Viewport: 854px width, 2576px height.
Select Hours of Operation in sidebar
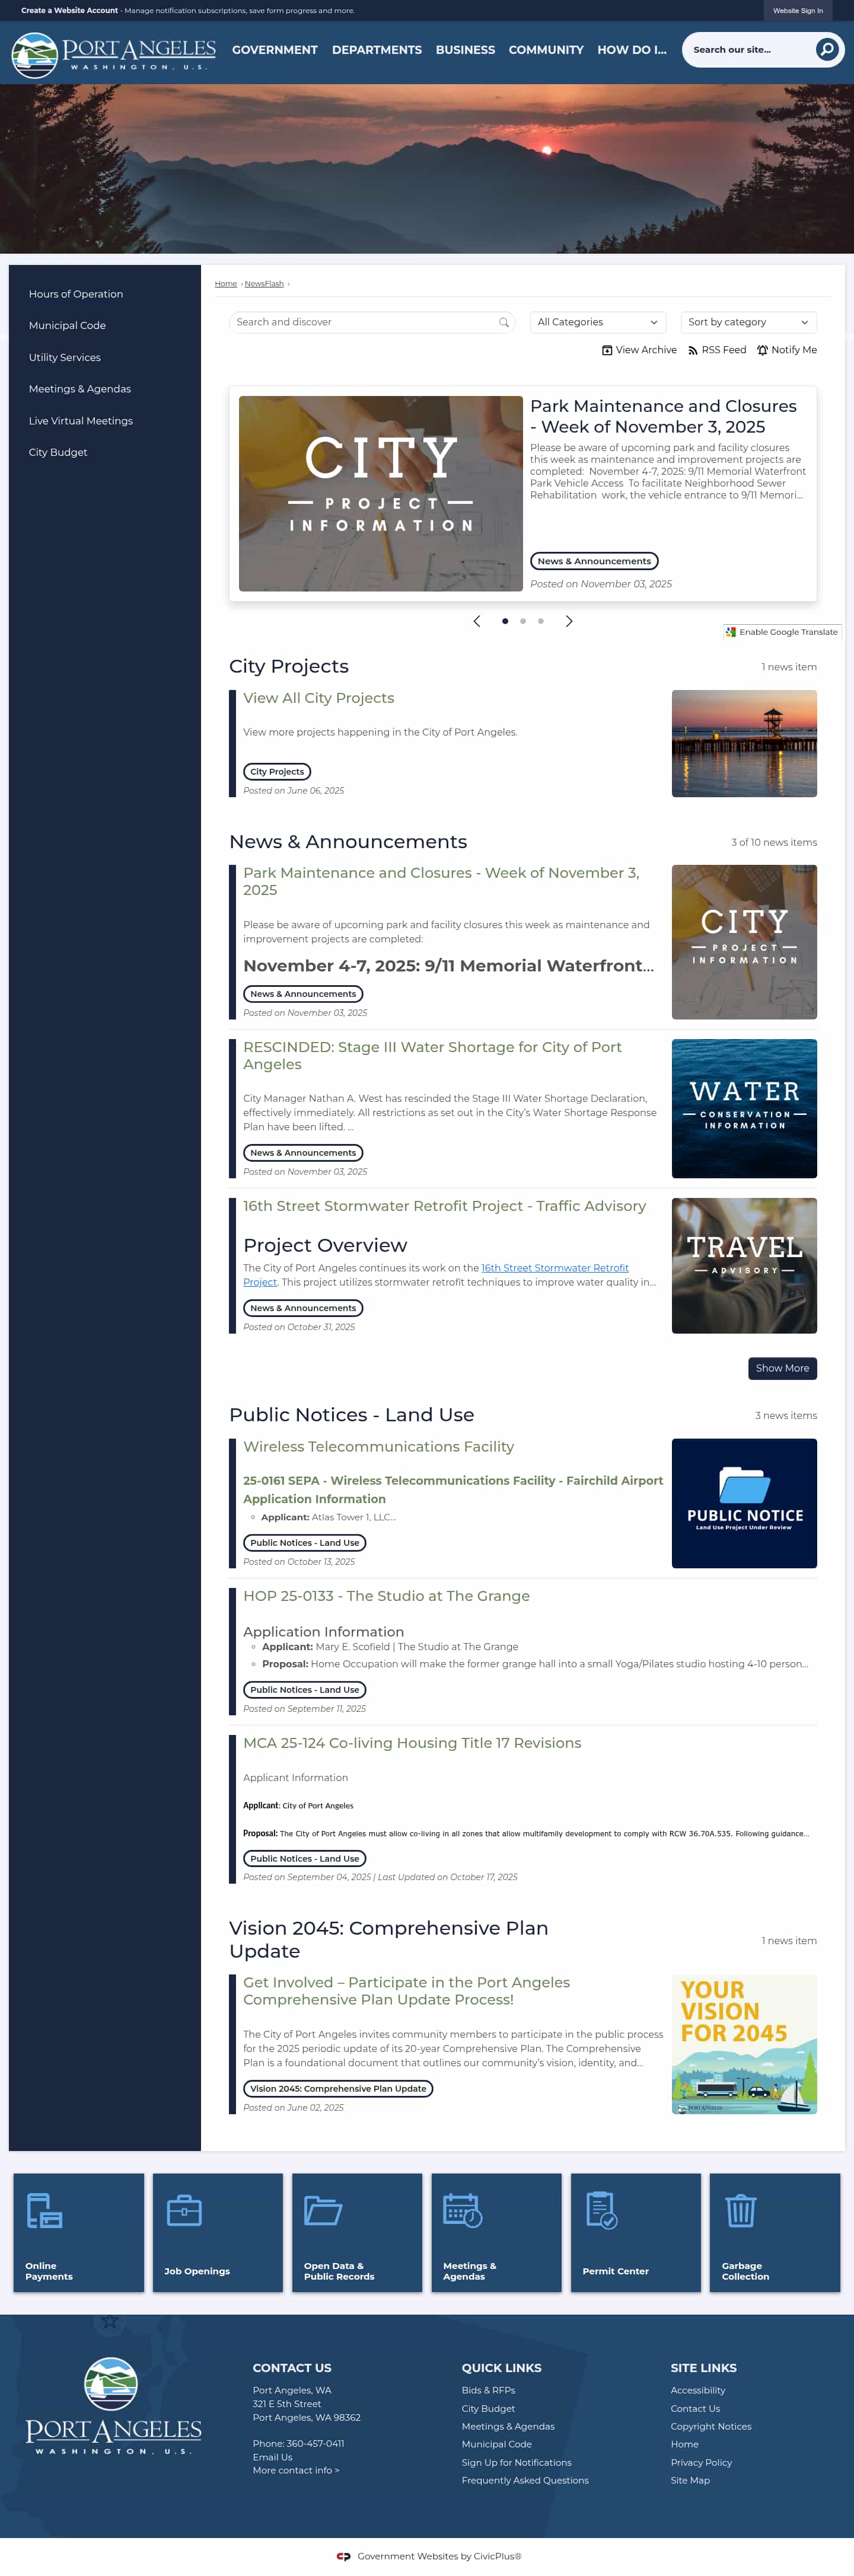76,294
